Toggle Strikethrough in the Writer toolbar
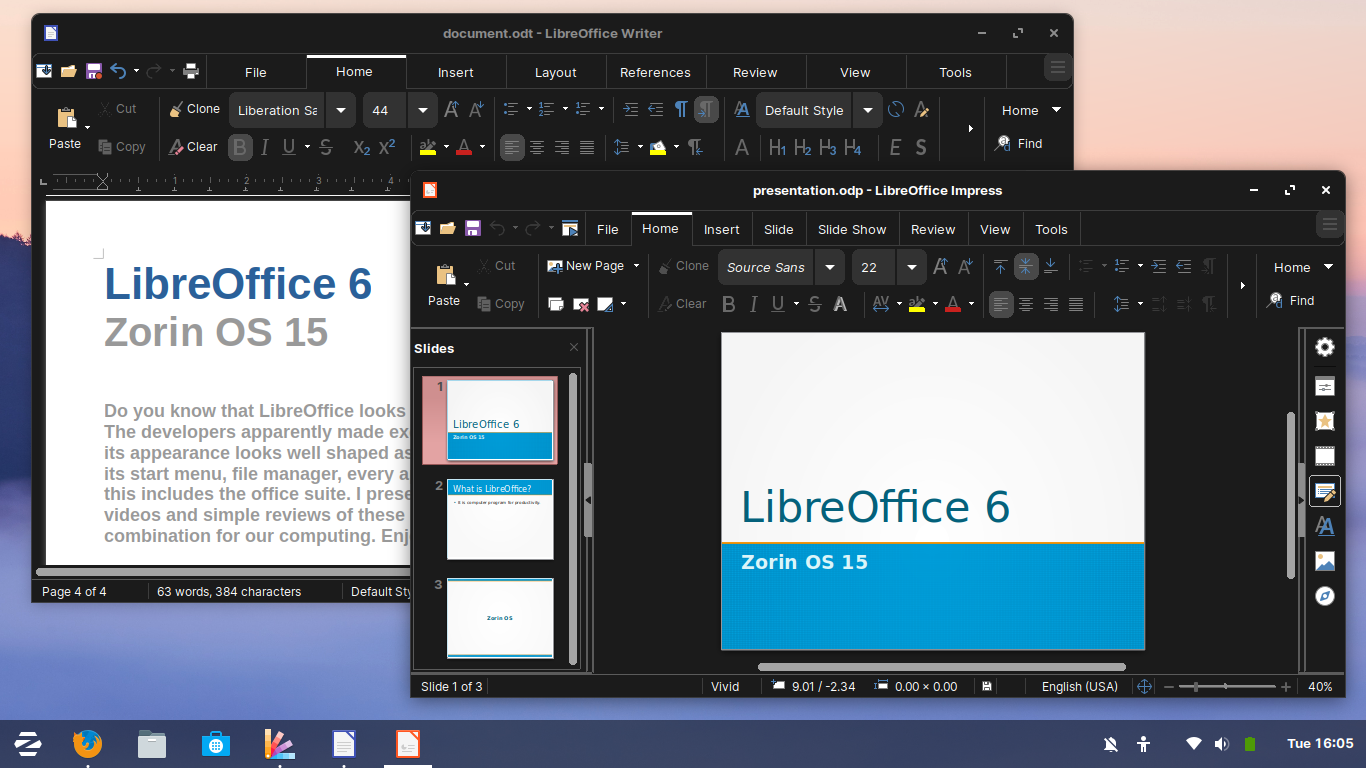 tap(326, 148)
